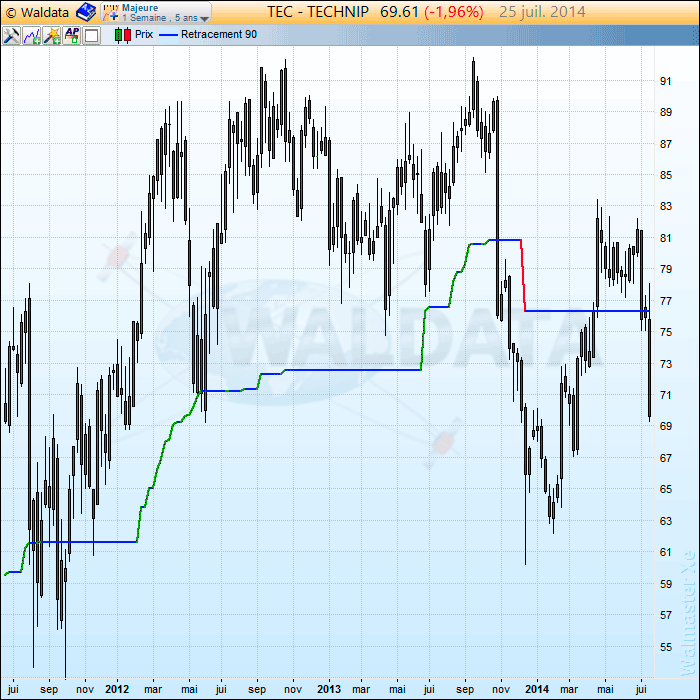The image size is (700, 700).
Task: Open the Majeure timeframe dropdown
Action: click(156, 12)
